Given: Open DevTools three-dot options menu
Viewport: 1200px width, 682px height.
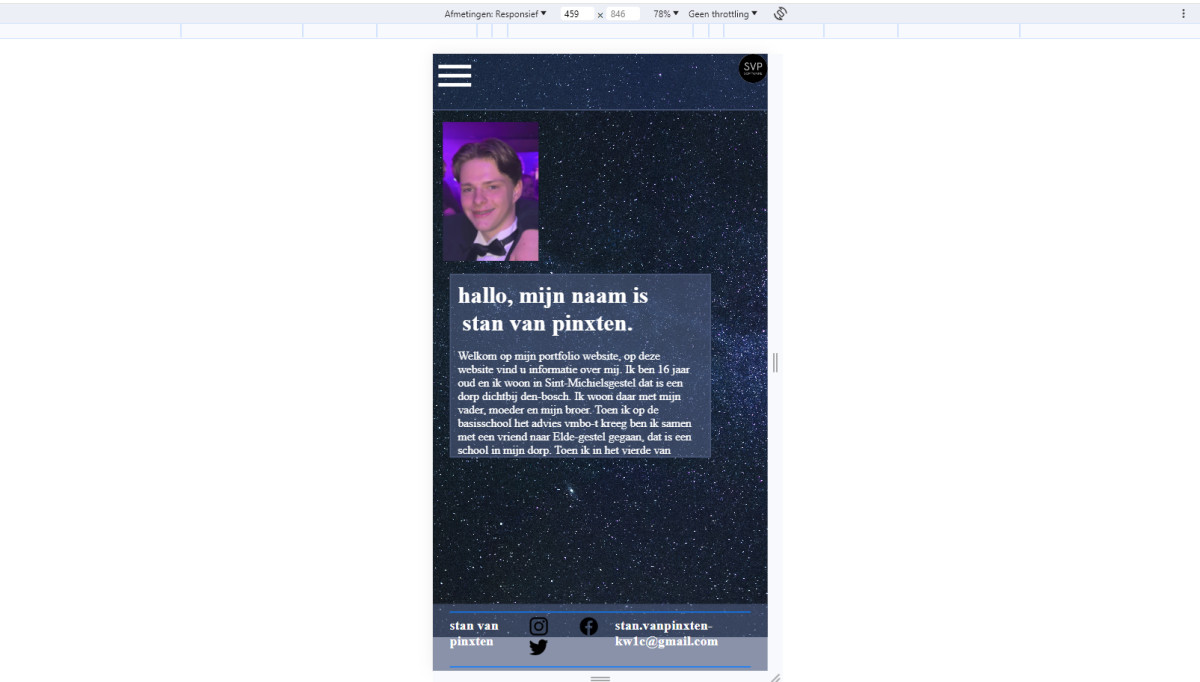Looking at the screenshot, I should tap(1184, 14).
